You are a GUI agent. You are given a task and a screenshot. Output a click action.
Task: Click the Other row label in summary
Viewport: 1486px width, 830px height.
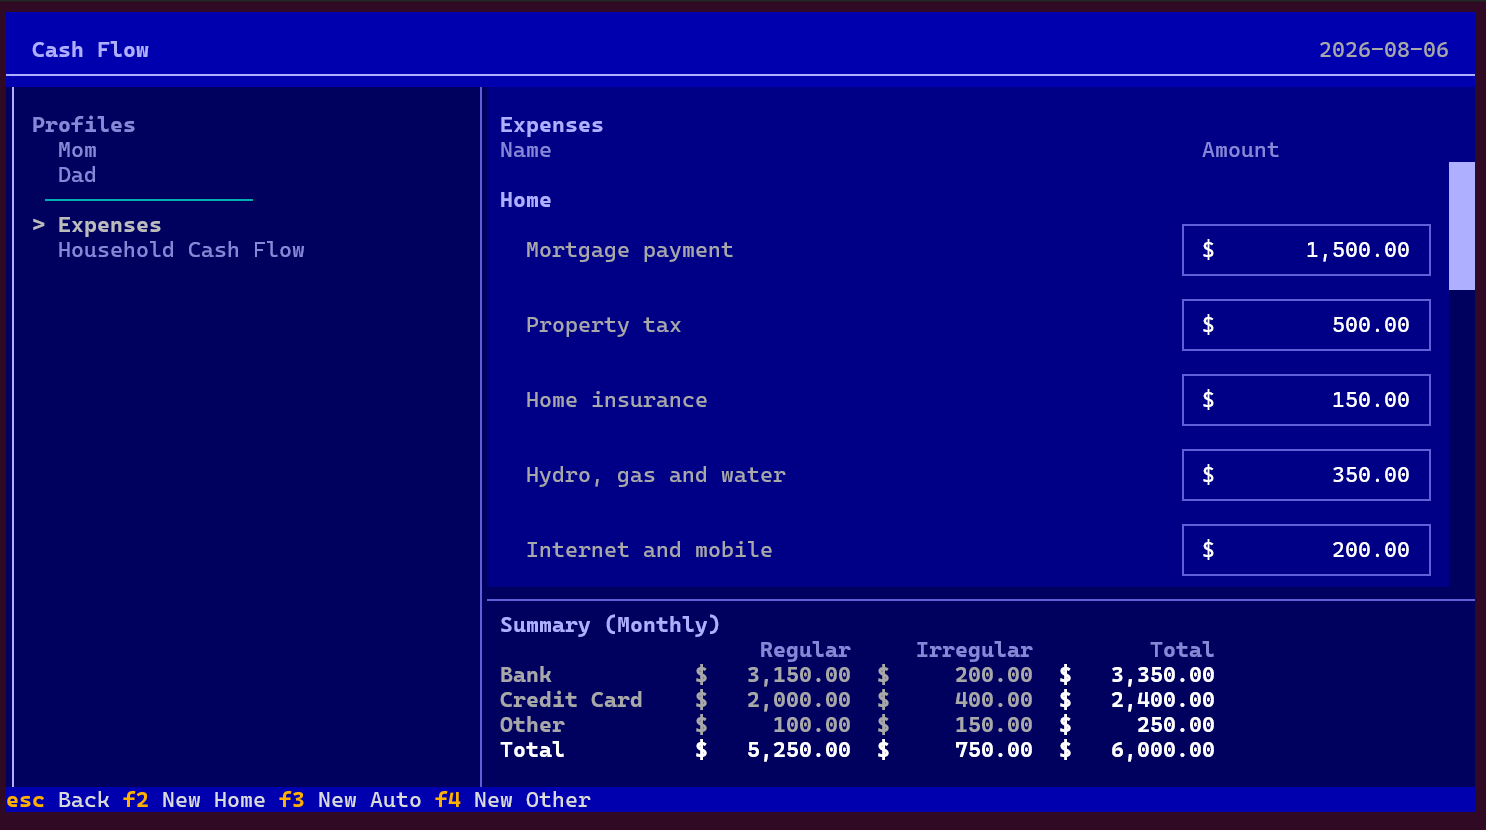[532, 725]
